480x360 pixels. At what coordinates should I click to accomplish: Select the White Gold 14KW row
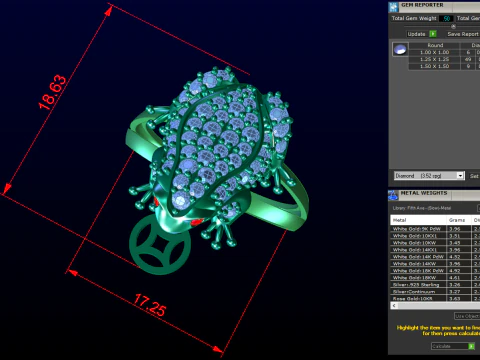coord(435,264)
